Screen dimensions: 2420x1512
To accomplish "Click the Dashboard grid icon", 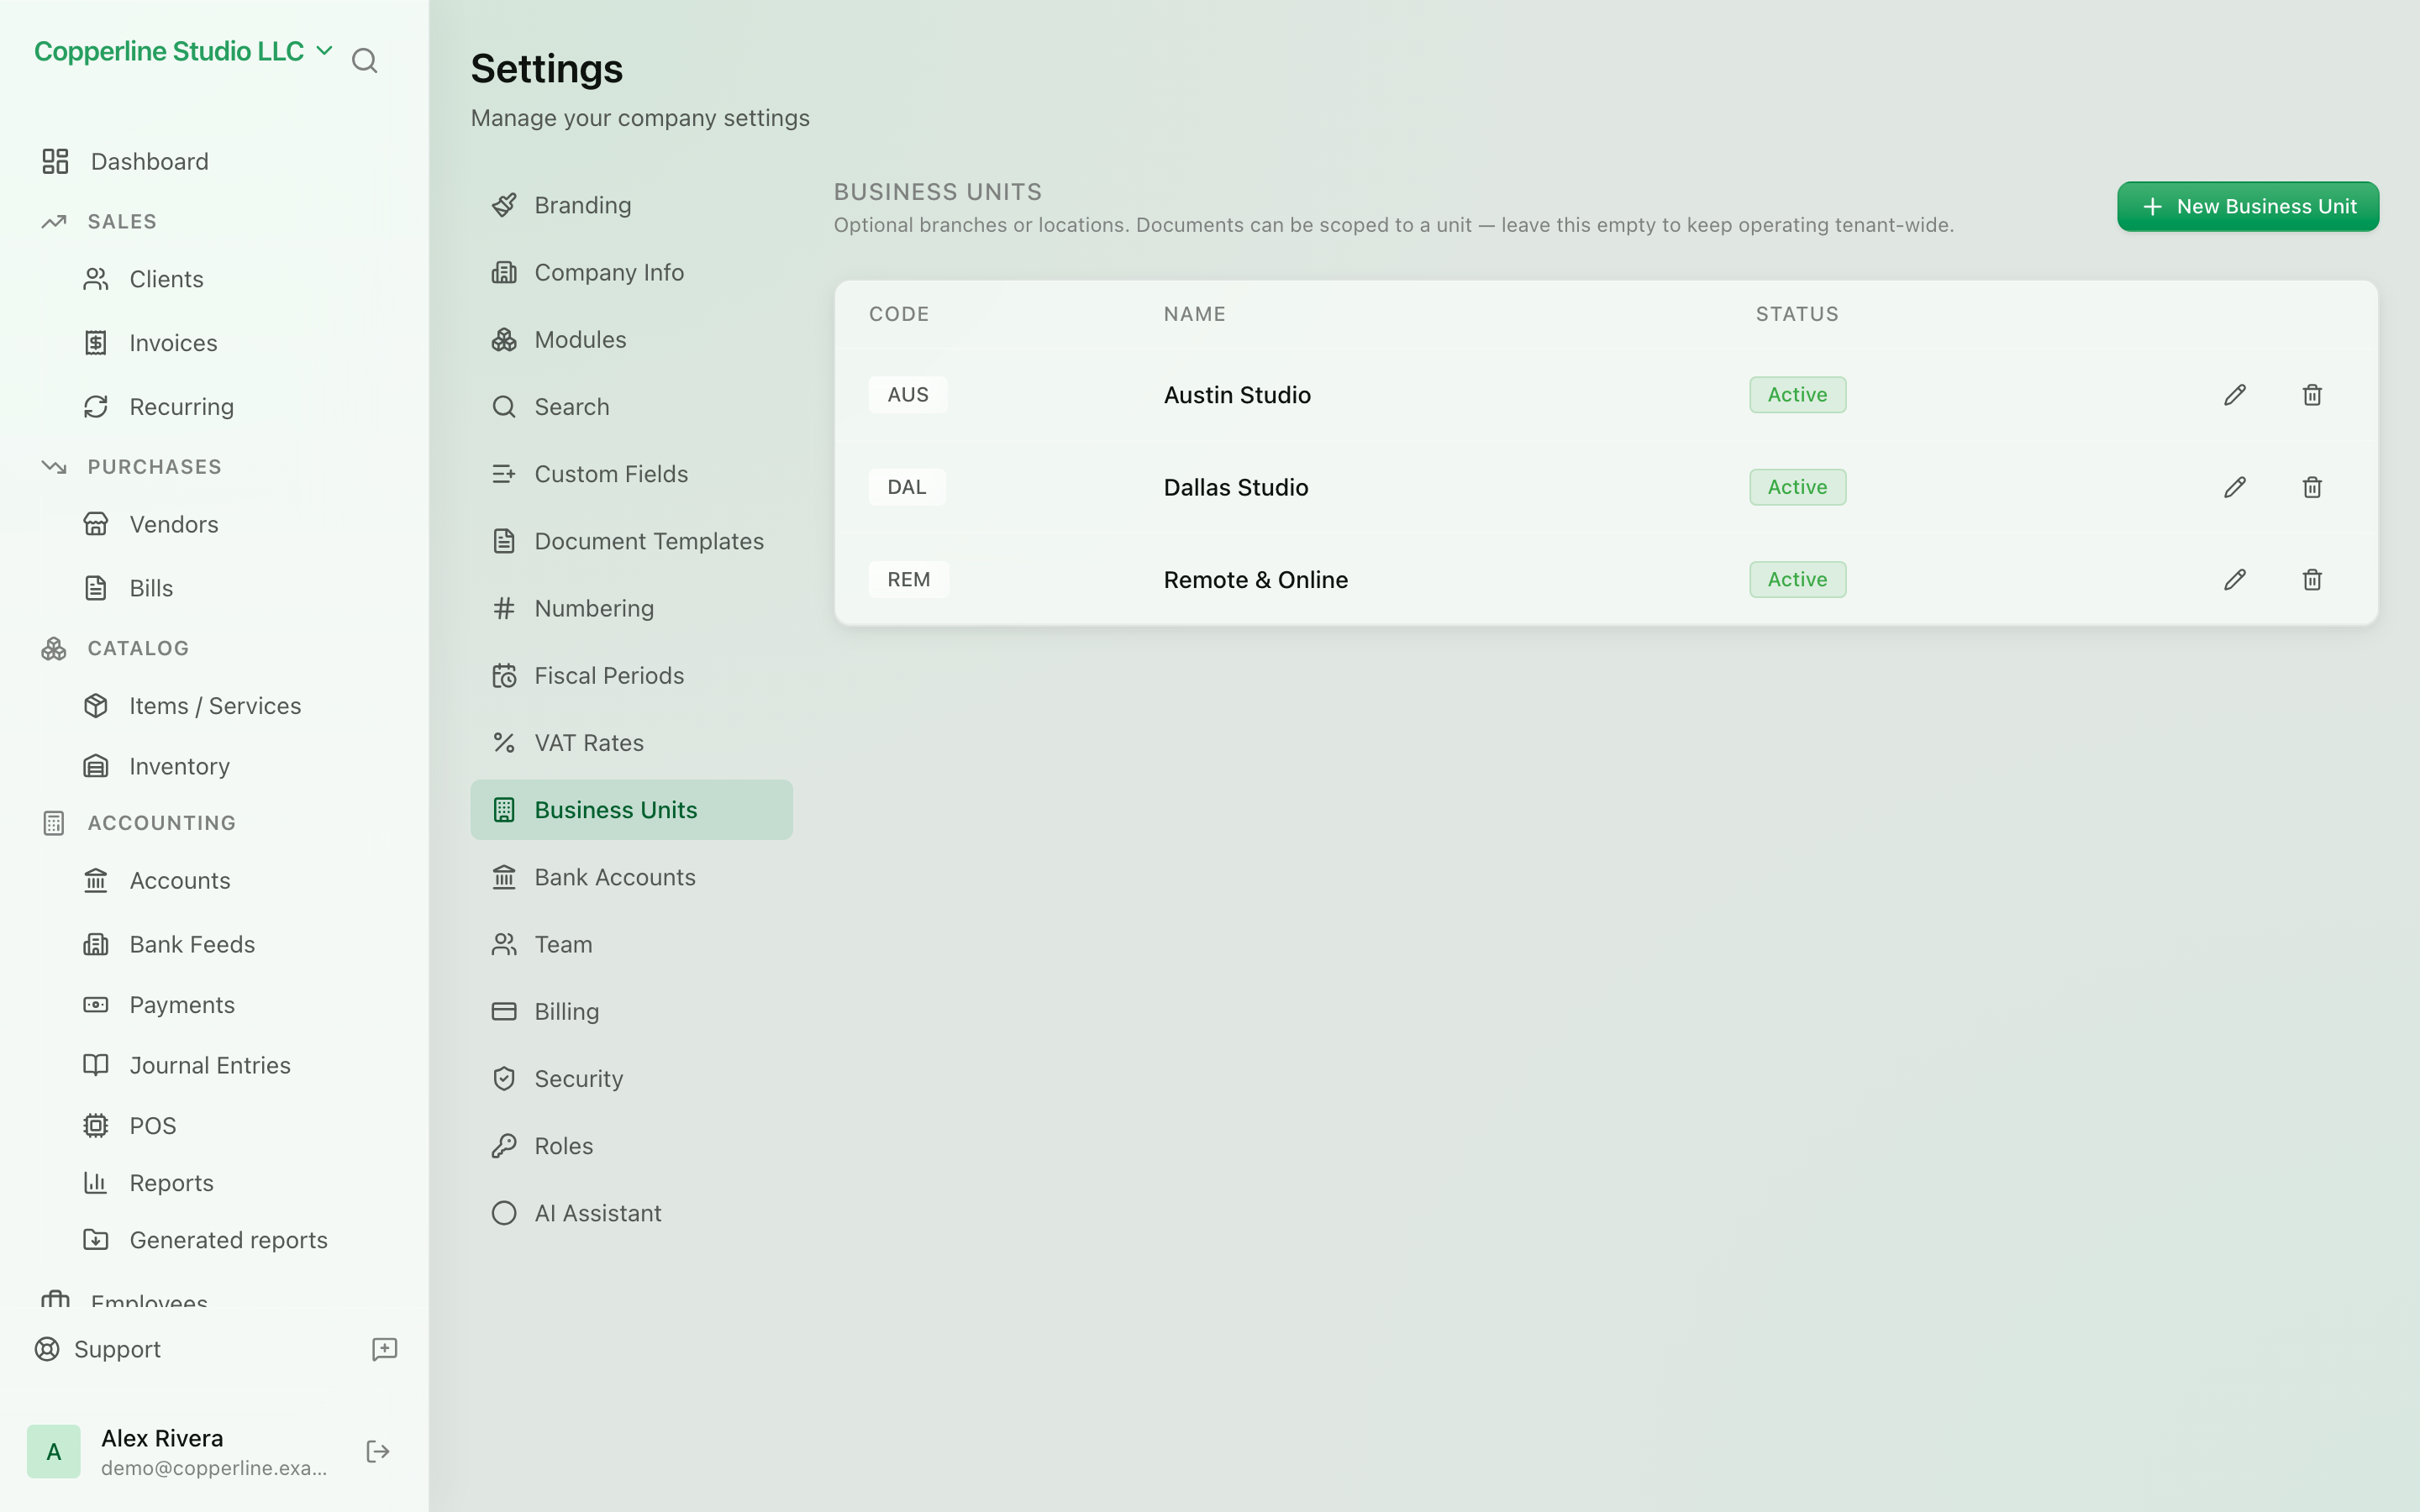I will click(55, 161).
